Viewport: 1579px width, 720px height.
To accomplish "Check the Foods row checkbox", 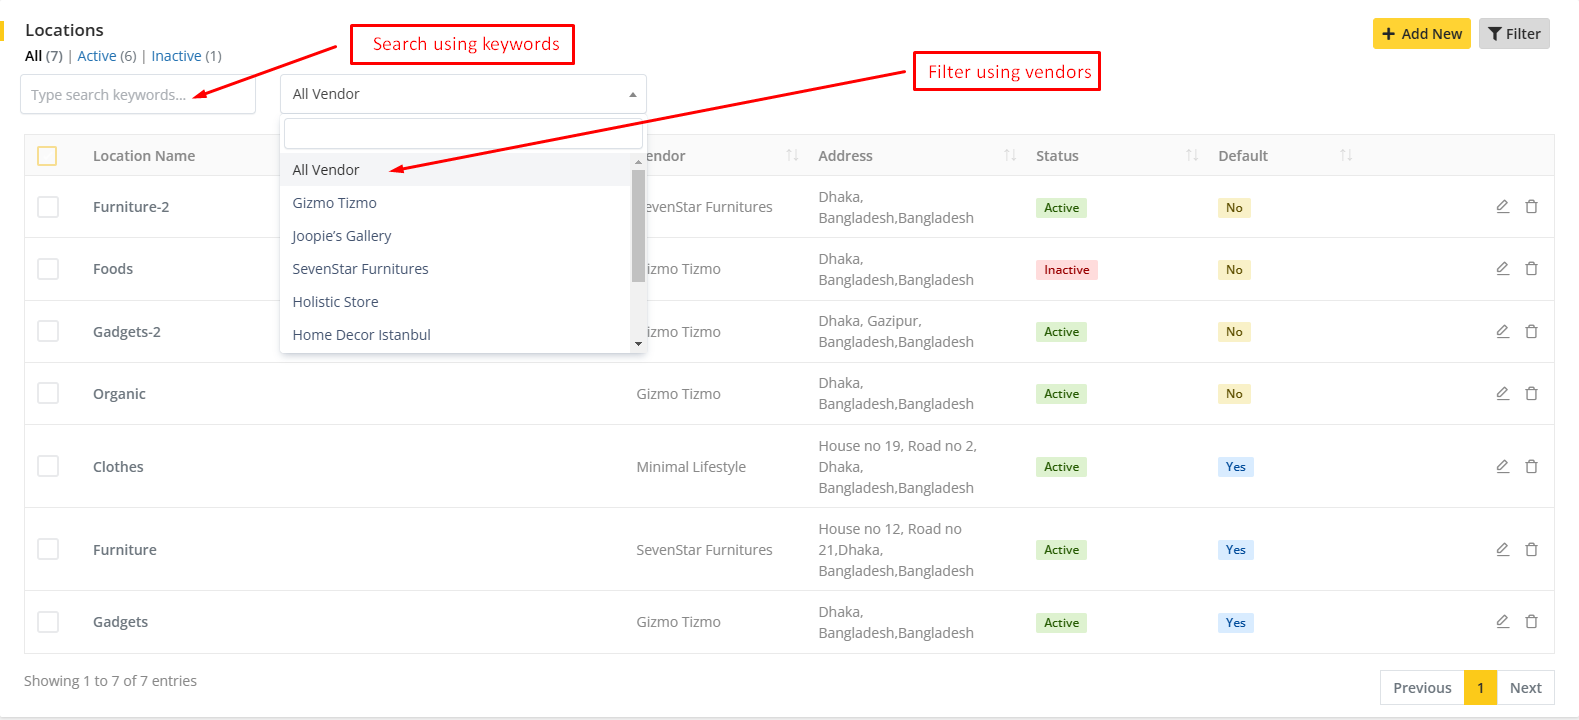I will pos(48,269).
